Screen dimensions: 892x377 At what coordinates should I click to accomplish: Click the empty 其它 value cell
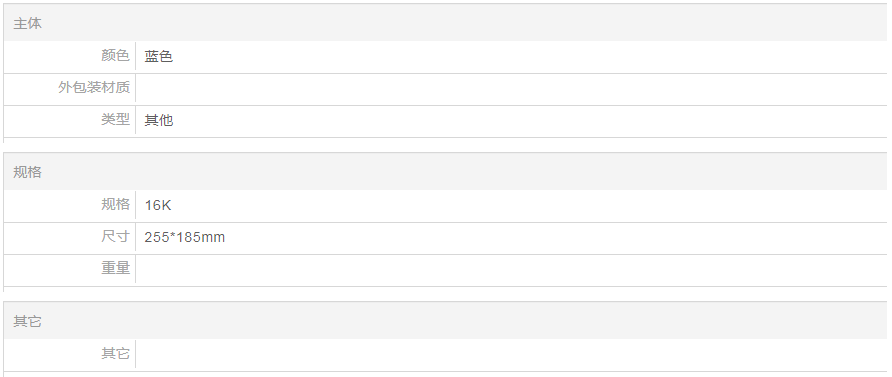point(511,355)
